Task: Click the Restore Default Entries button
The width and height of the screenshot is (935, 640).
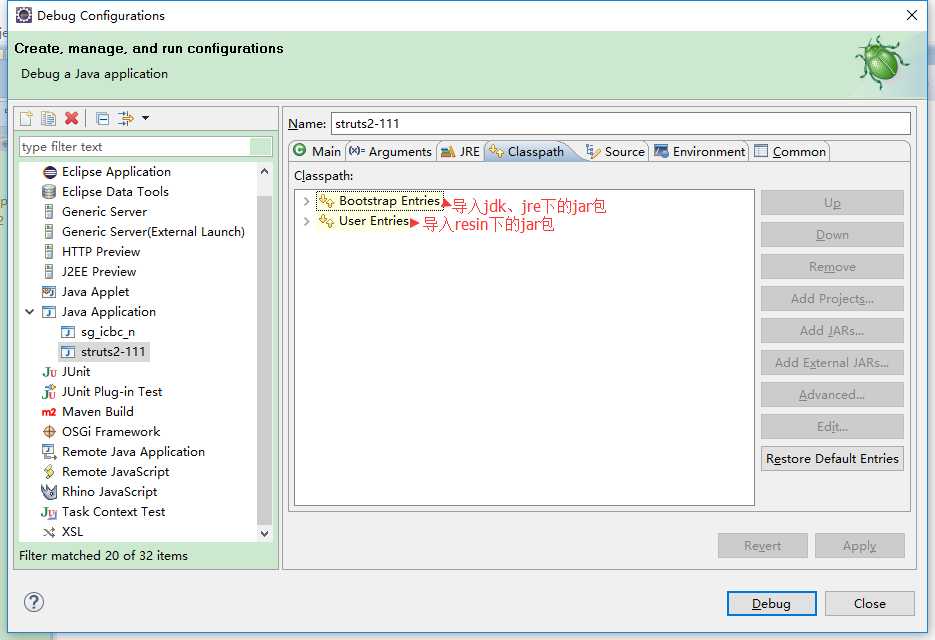Action: coord(832,459)
